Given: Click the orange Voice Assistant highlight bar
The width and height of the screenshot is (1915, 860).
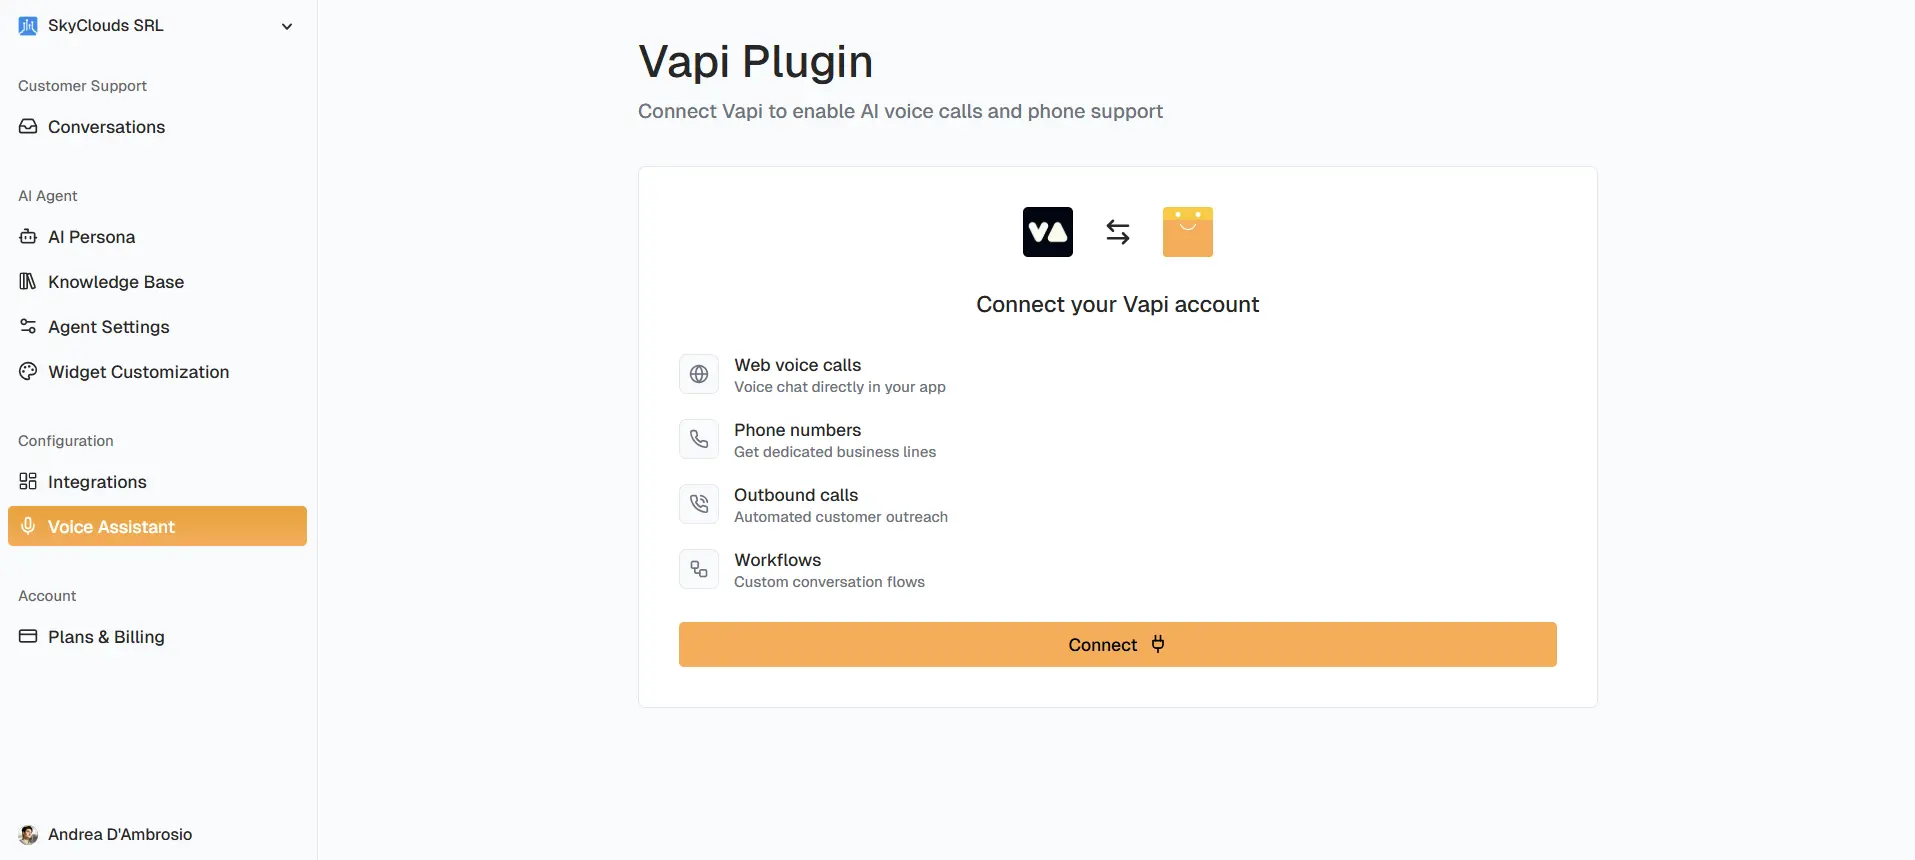Looking at the screenshot, I should [157, 526].
